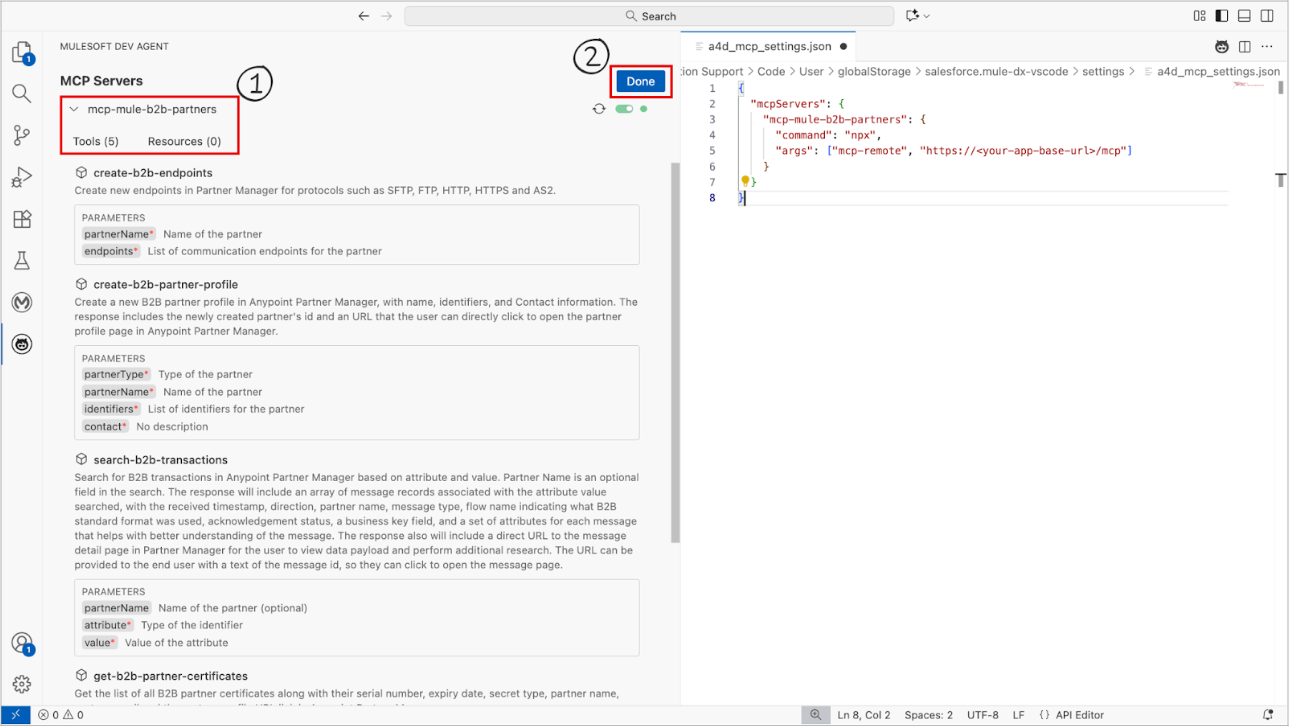Viewport: 1290px width, 727px height.
Task: Open Run and Debug view
Action: 21,178
